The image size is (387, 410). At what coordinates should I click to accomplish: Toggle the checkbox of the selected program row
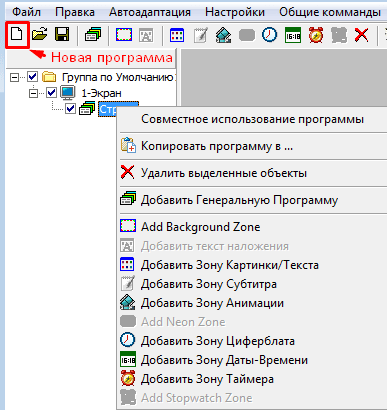click(70, 108)
